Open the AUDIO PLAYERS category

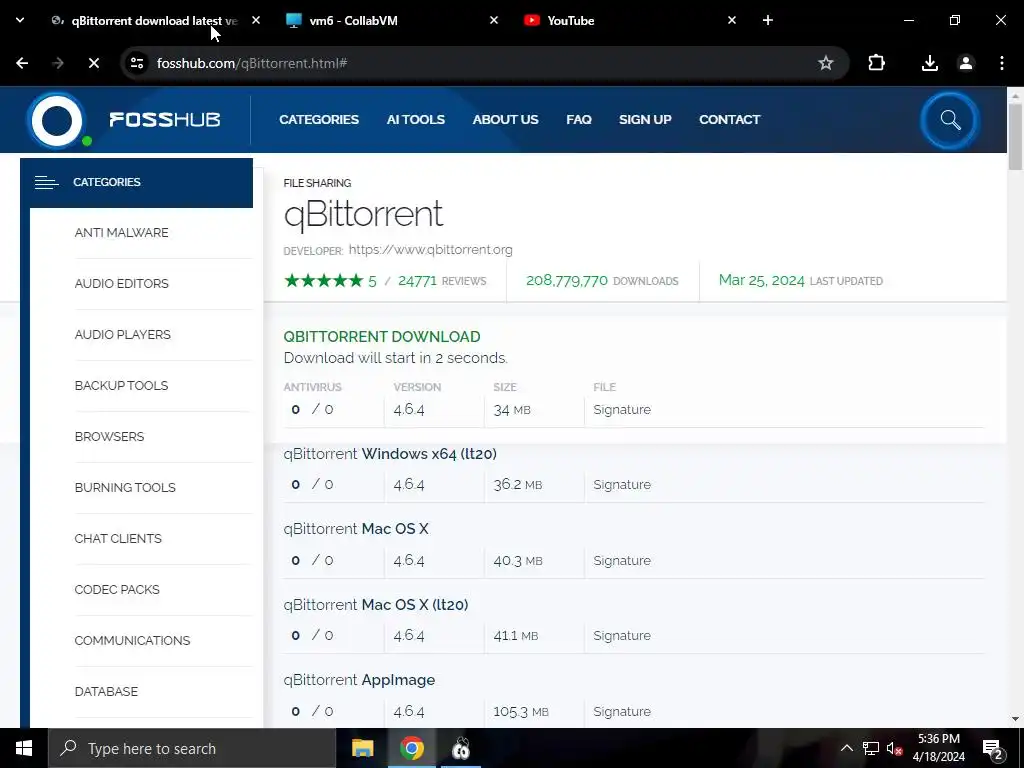coord(123,334)
